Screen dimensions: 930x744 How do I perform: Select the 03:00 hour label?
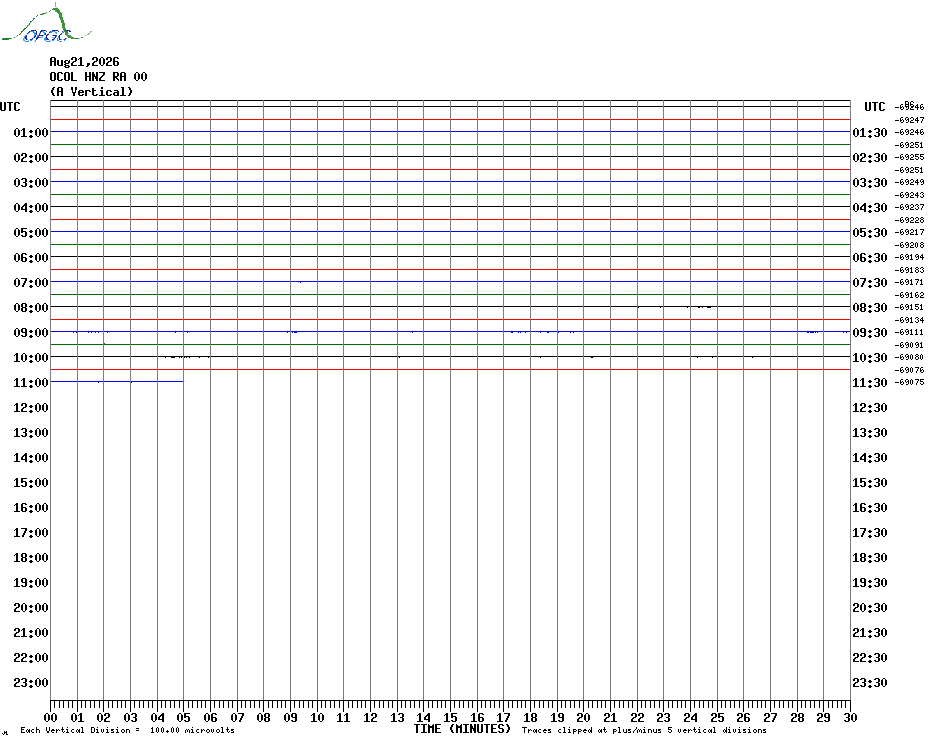coord(31,183)
